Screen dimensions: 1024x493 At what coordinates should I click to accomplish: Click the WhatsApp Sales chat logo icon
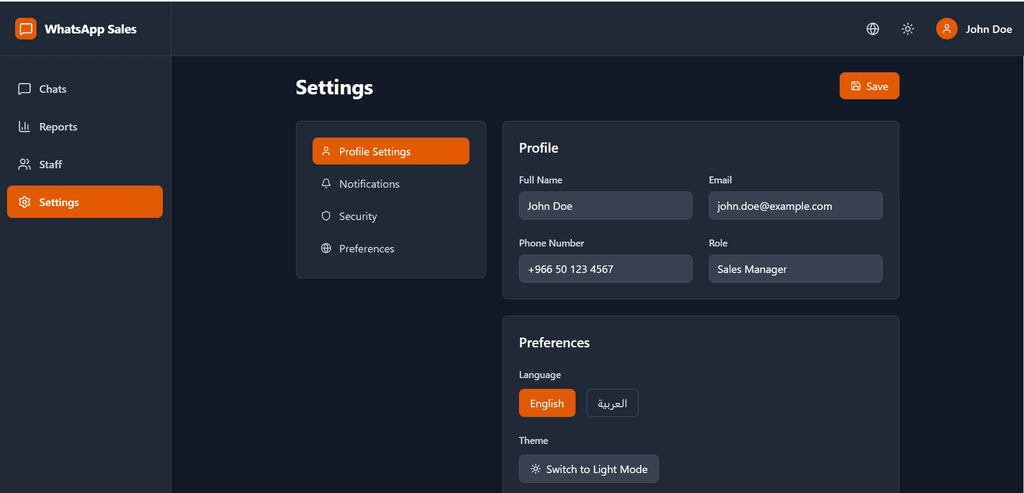tap(25, 29)
